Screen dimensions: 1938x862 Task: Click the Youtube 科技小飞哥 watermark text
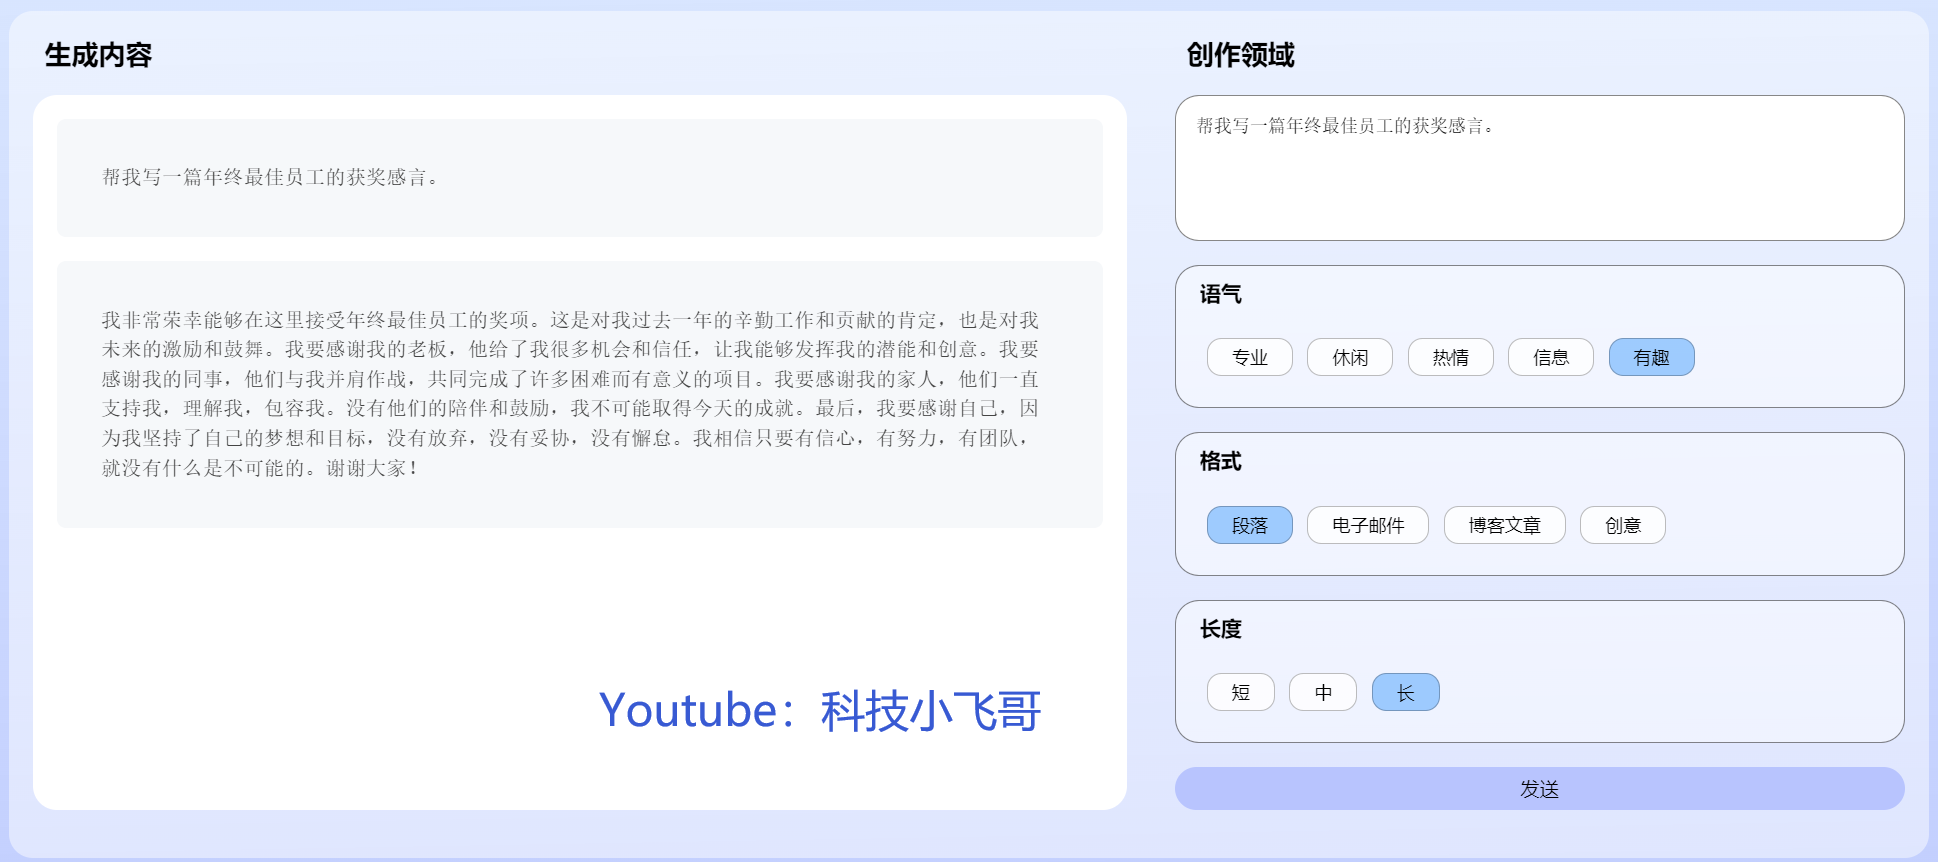click(819, 711)
